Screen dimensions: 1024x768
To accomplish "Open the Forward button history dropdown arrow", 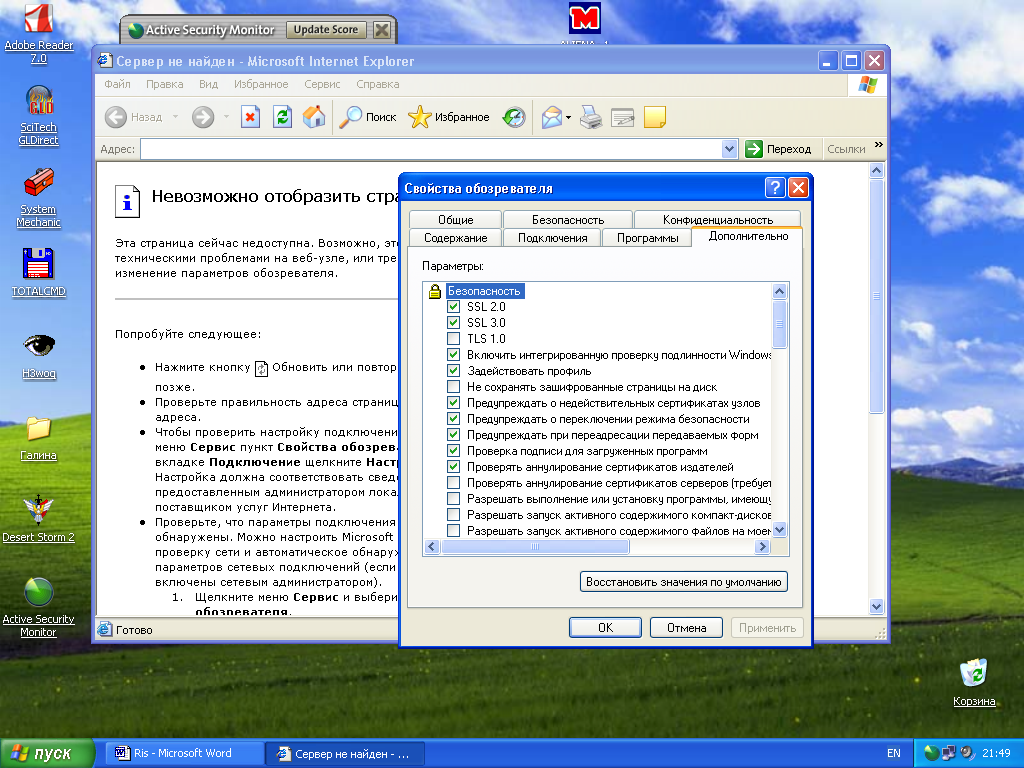I will tap(226, 118).
